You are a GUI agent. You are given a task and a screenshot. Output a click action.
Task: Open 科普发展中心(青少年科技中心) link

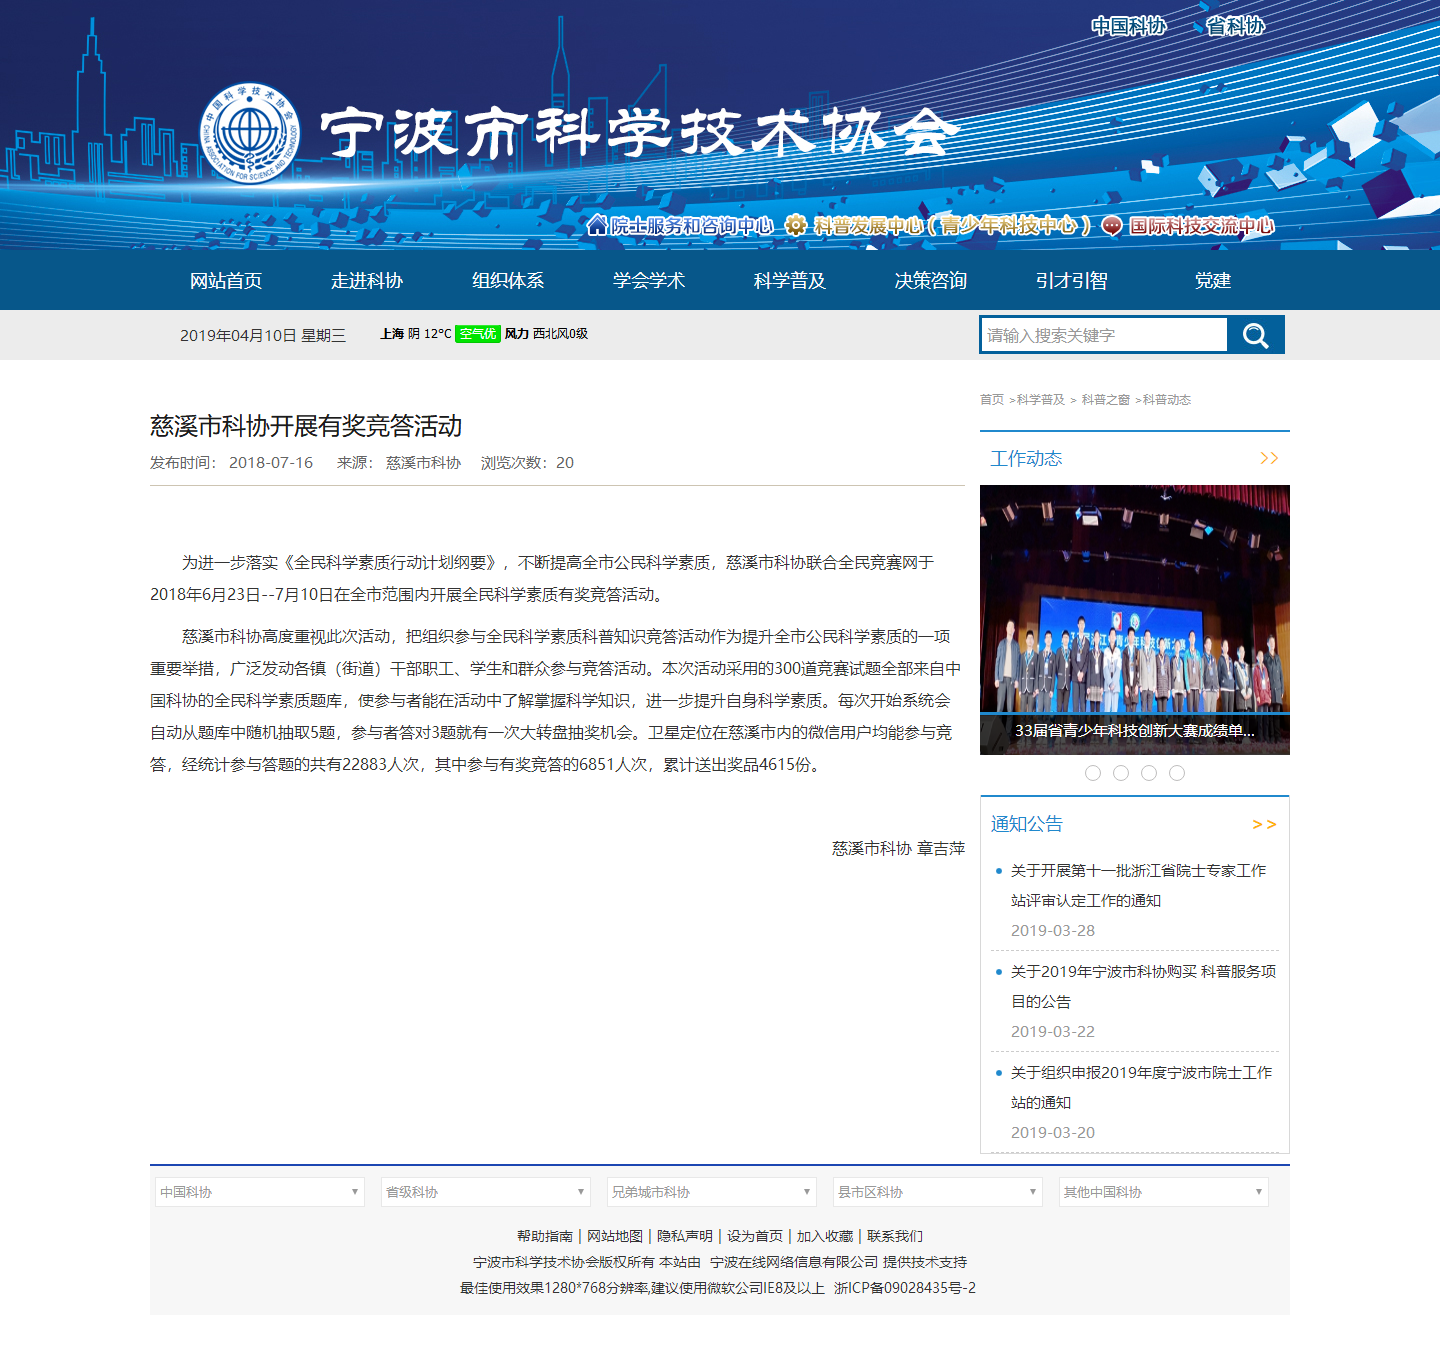click(x=952, y=226)
